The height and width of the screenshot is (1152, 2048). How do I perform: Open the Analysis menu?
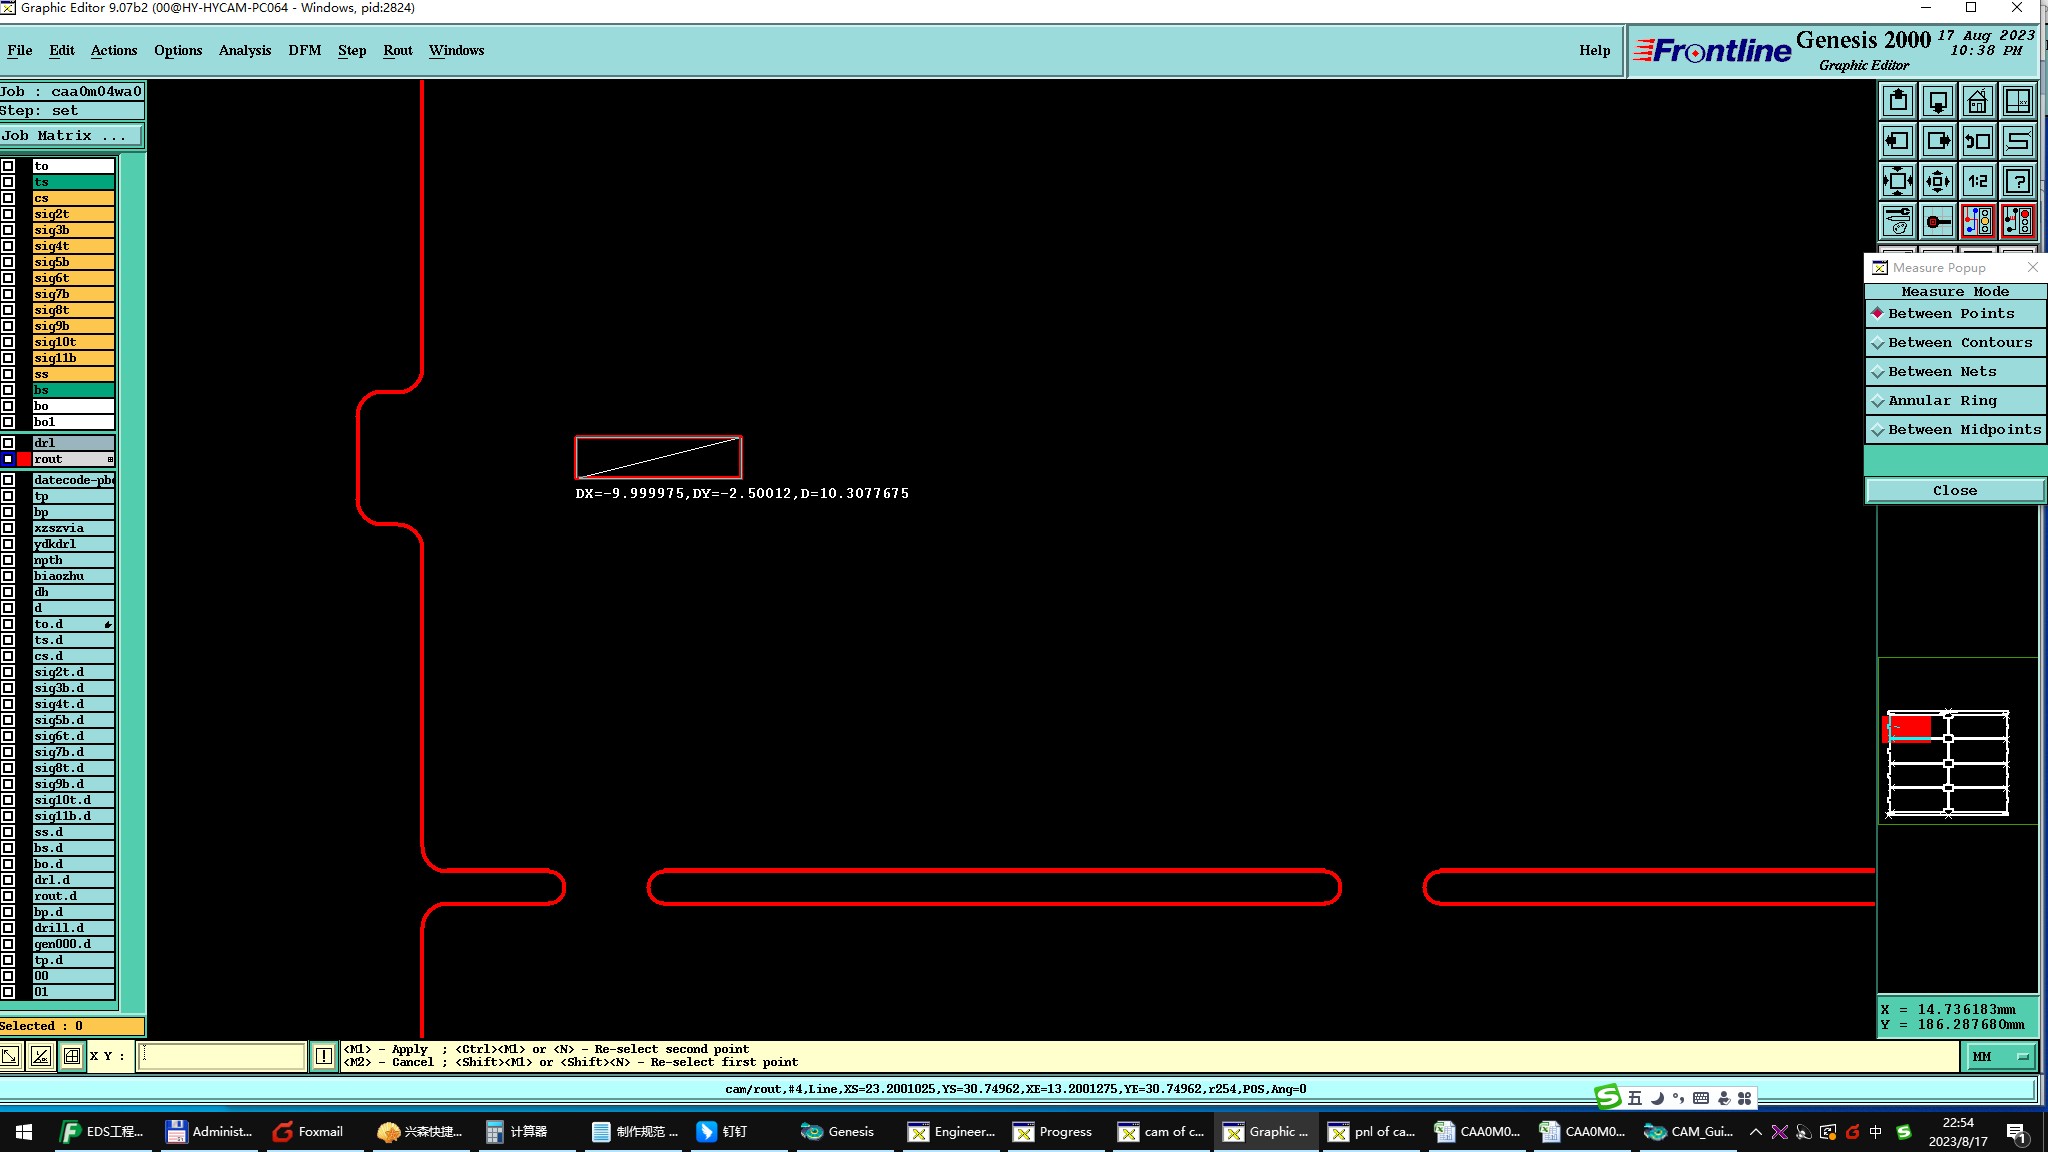(244, 50)
